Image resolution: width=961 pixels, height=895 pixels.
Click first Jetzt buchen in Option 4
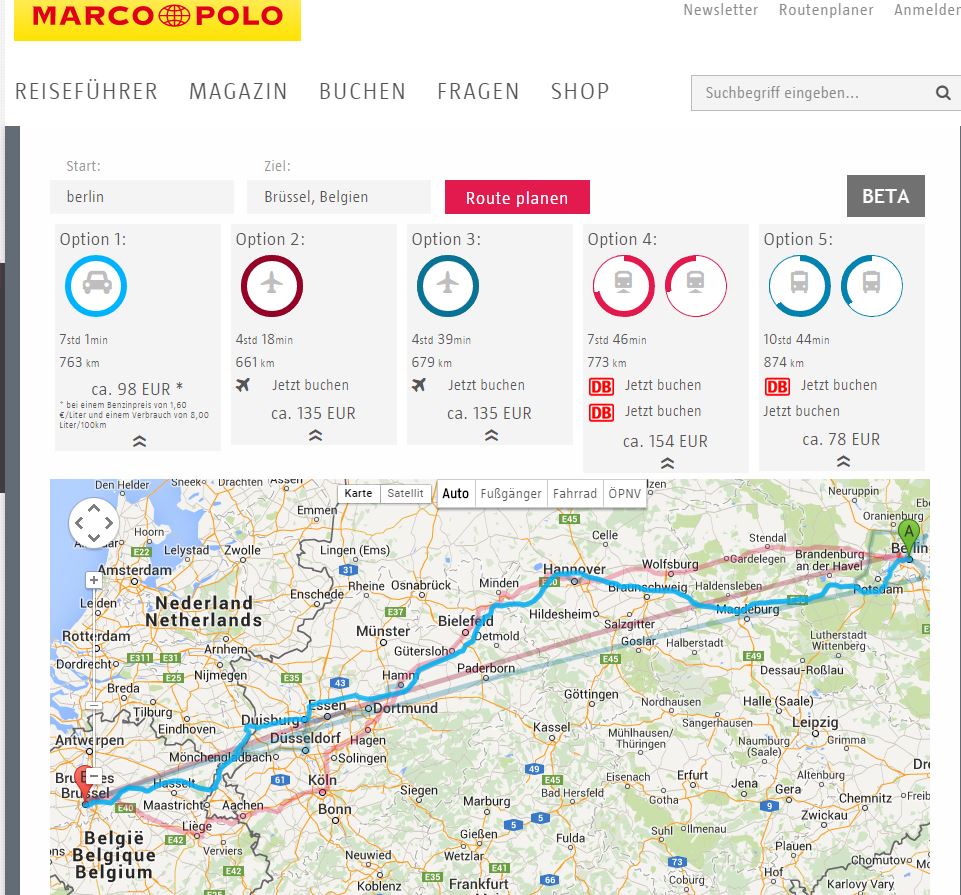[x=663, y=385]
